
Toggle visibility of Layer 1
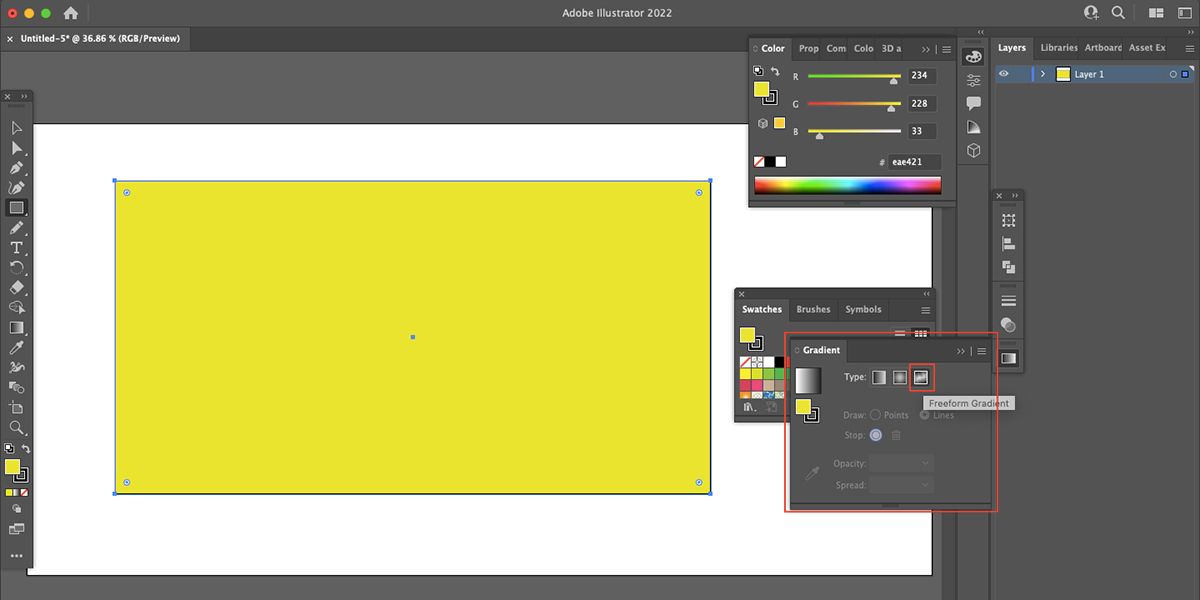click(1004, 73)
